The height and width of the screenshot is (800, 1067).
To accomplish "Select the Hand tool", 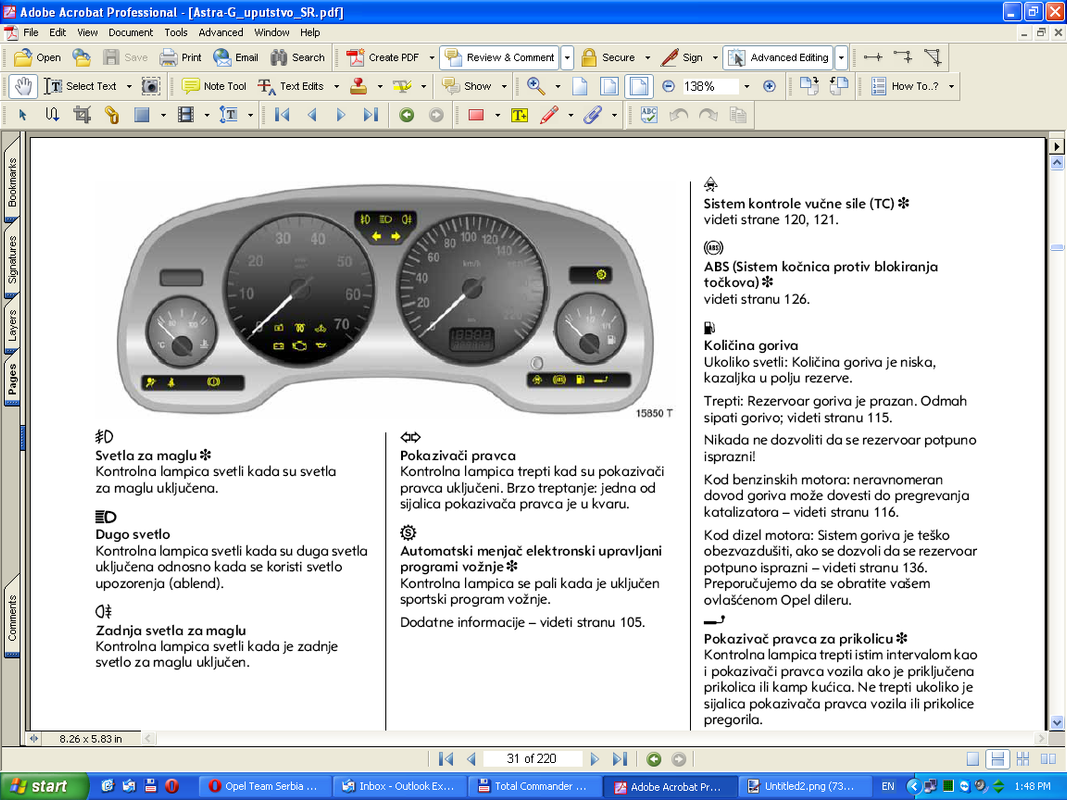I will click(x=23, y=86).
